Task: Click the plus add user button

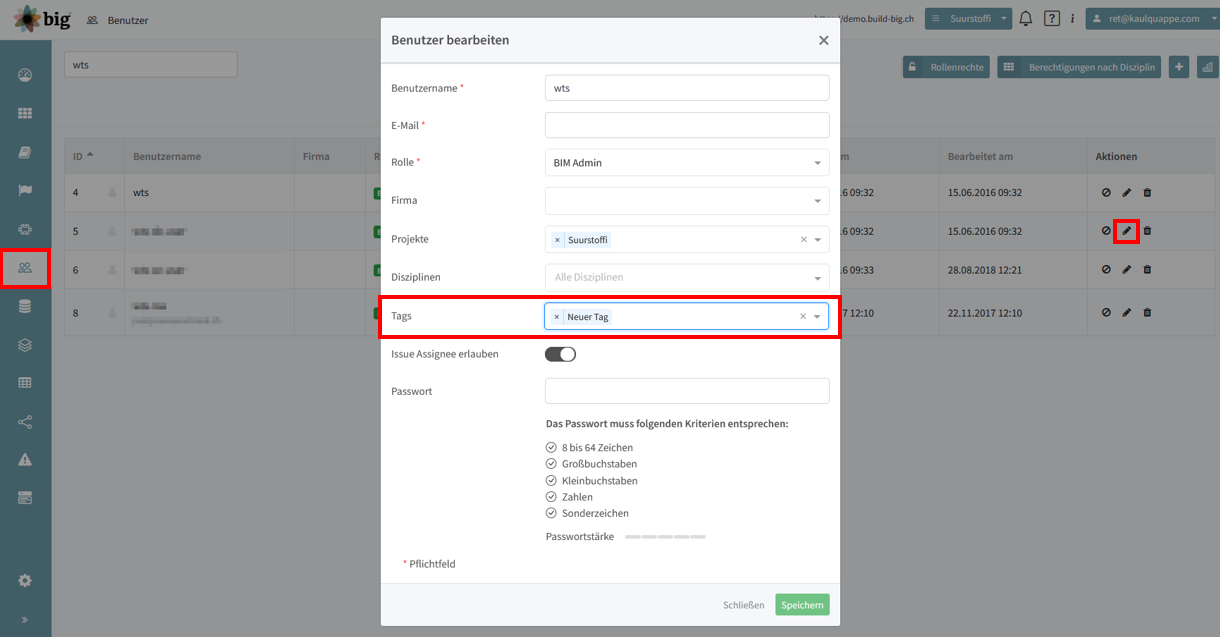Action: click(1179, 67)
